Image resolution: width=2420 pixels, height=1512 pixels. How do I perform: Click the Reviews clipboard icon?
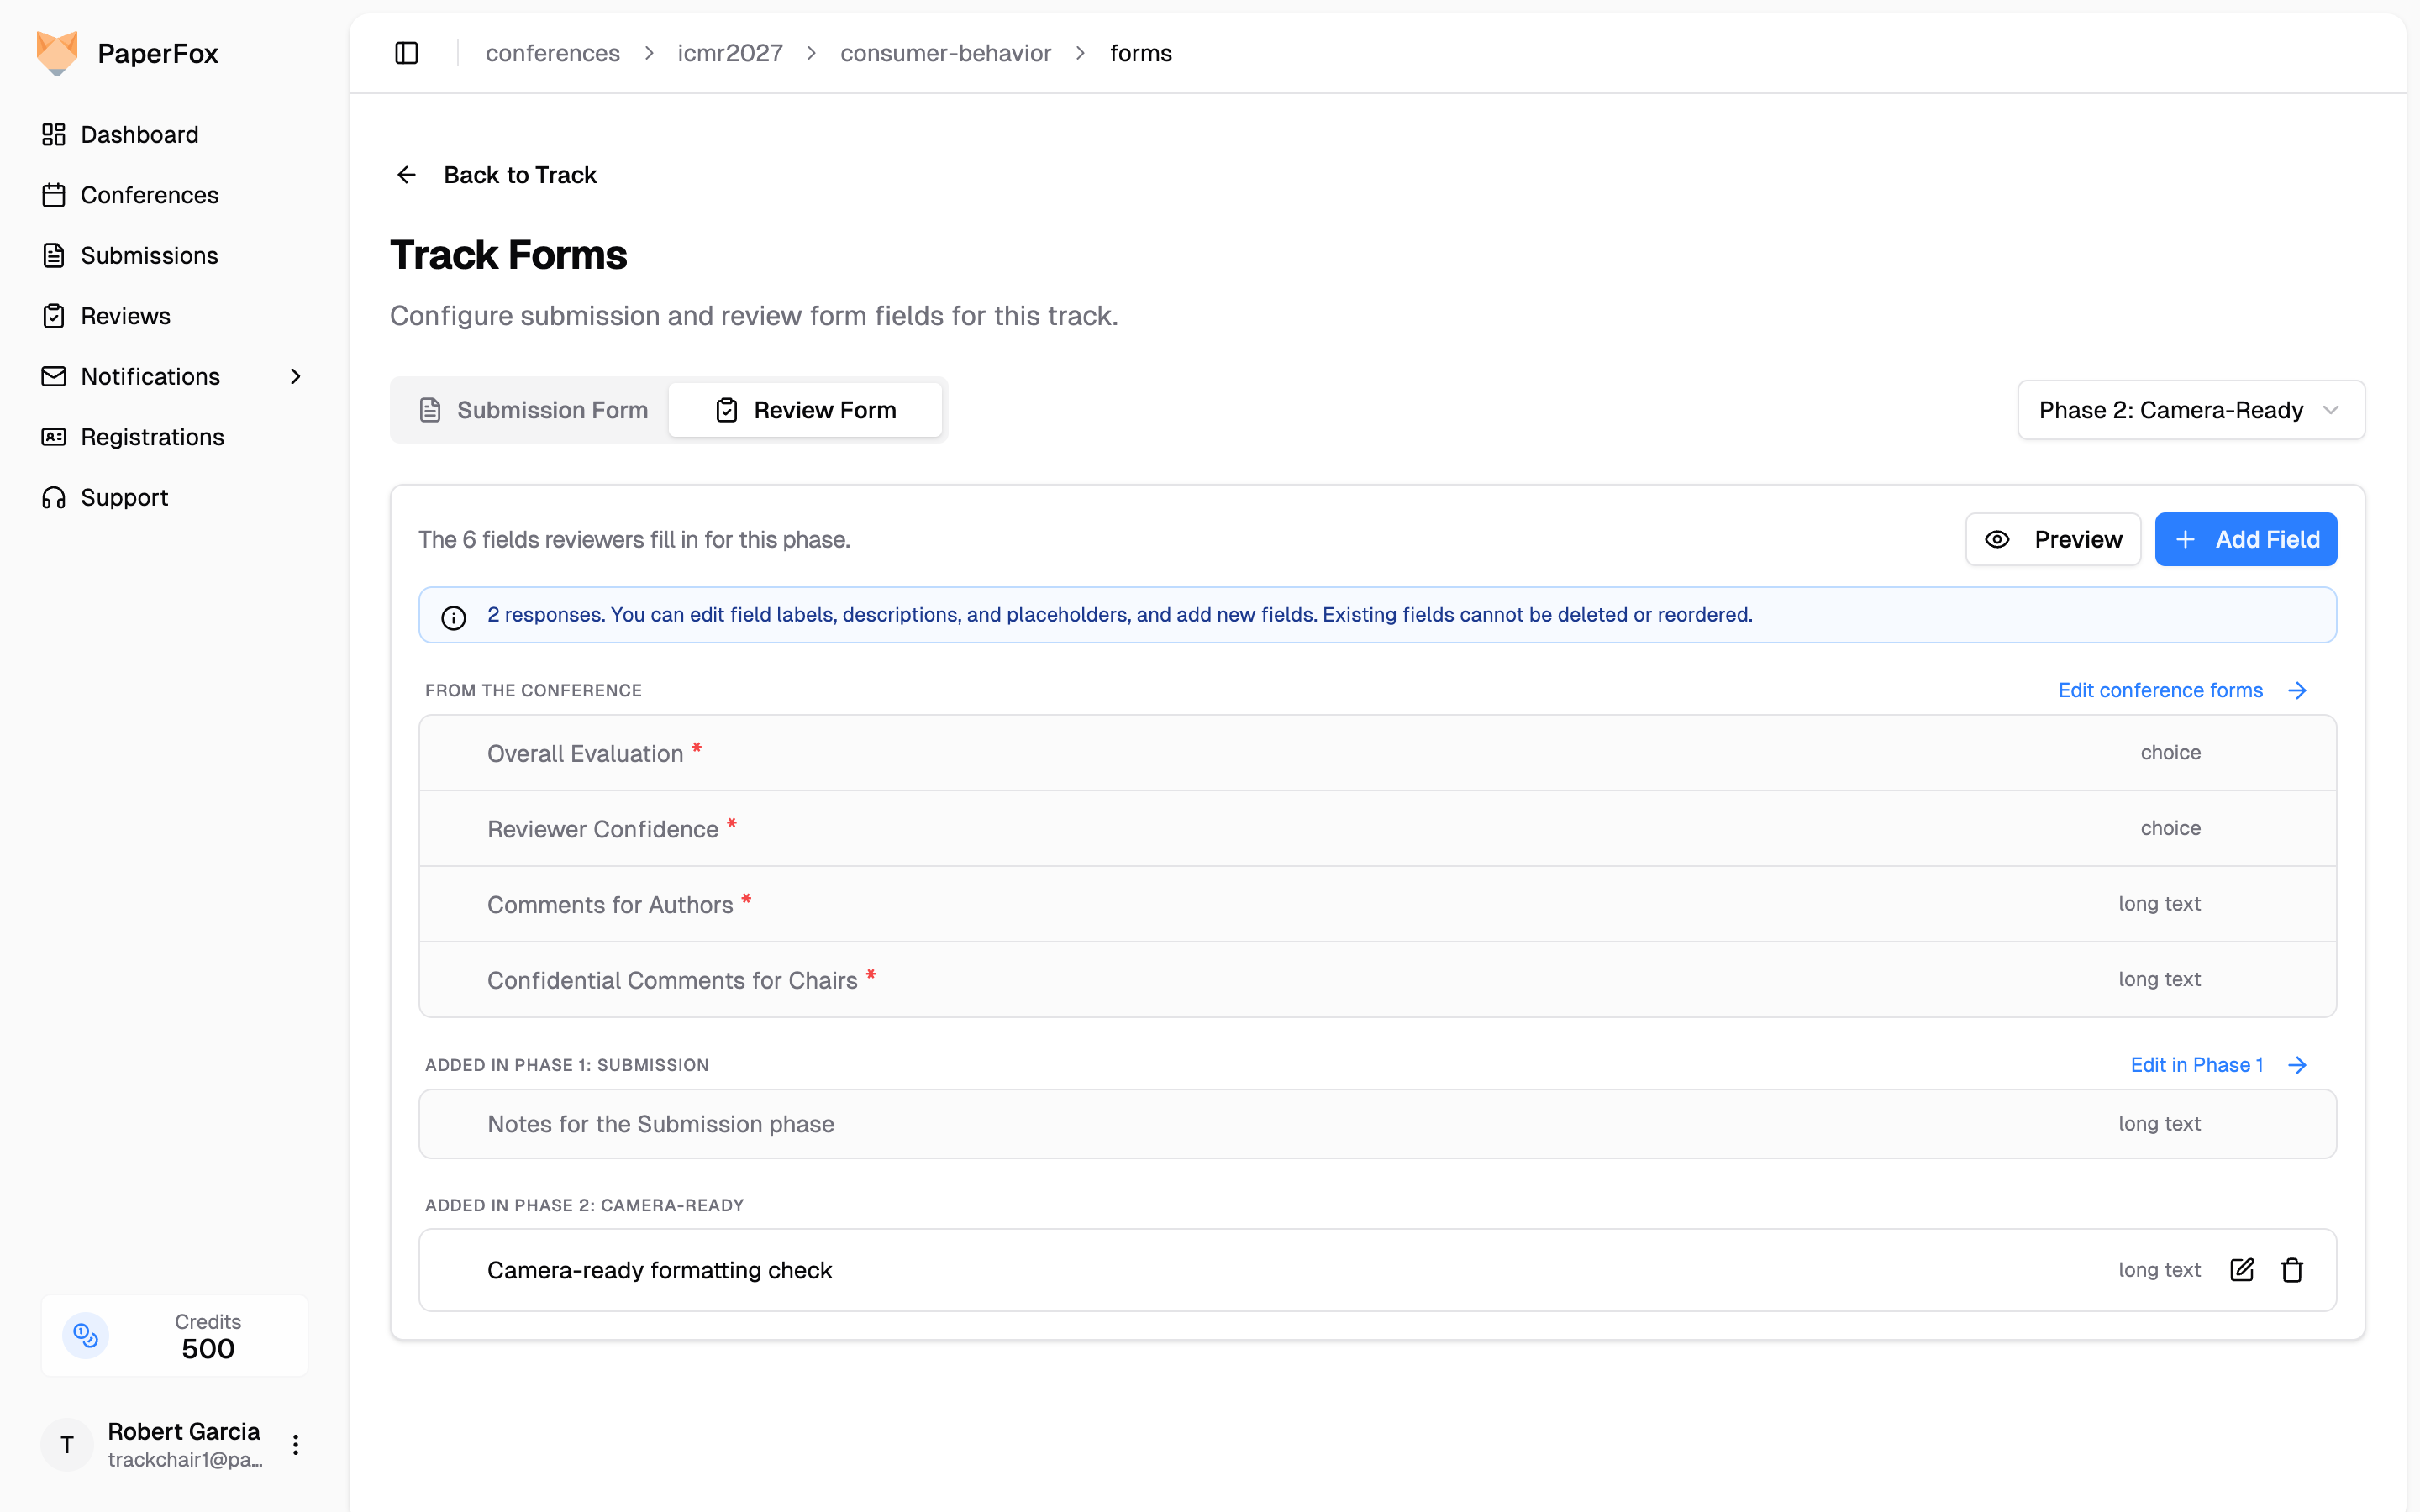tap(54, 316)
